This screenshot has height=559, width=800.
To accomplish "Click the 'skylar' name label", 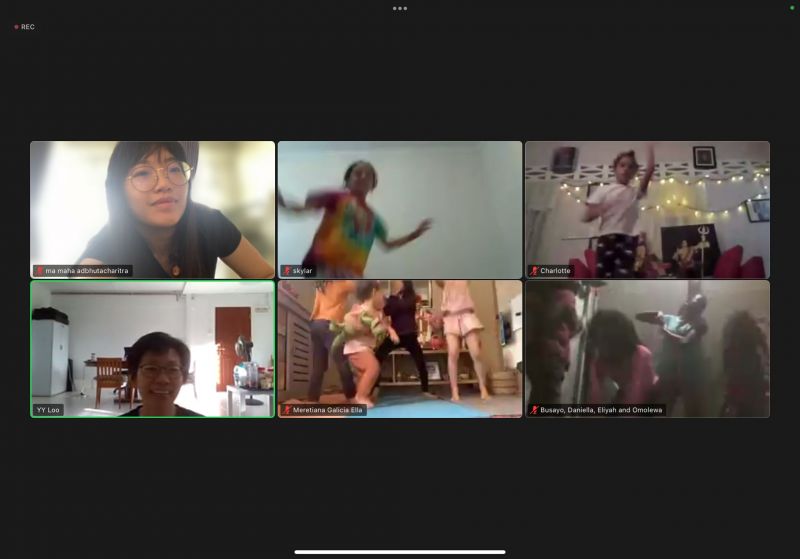I will click(x=303, y=271).
